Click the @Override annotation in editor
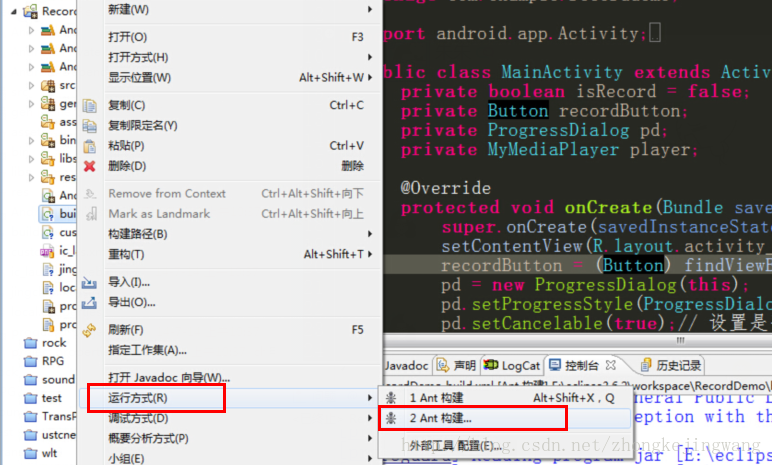This screenshot has width=772, height=465. [446, 188]
